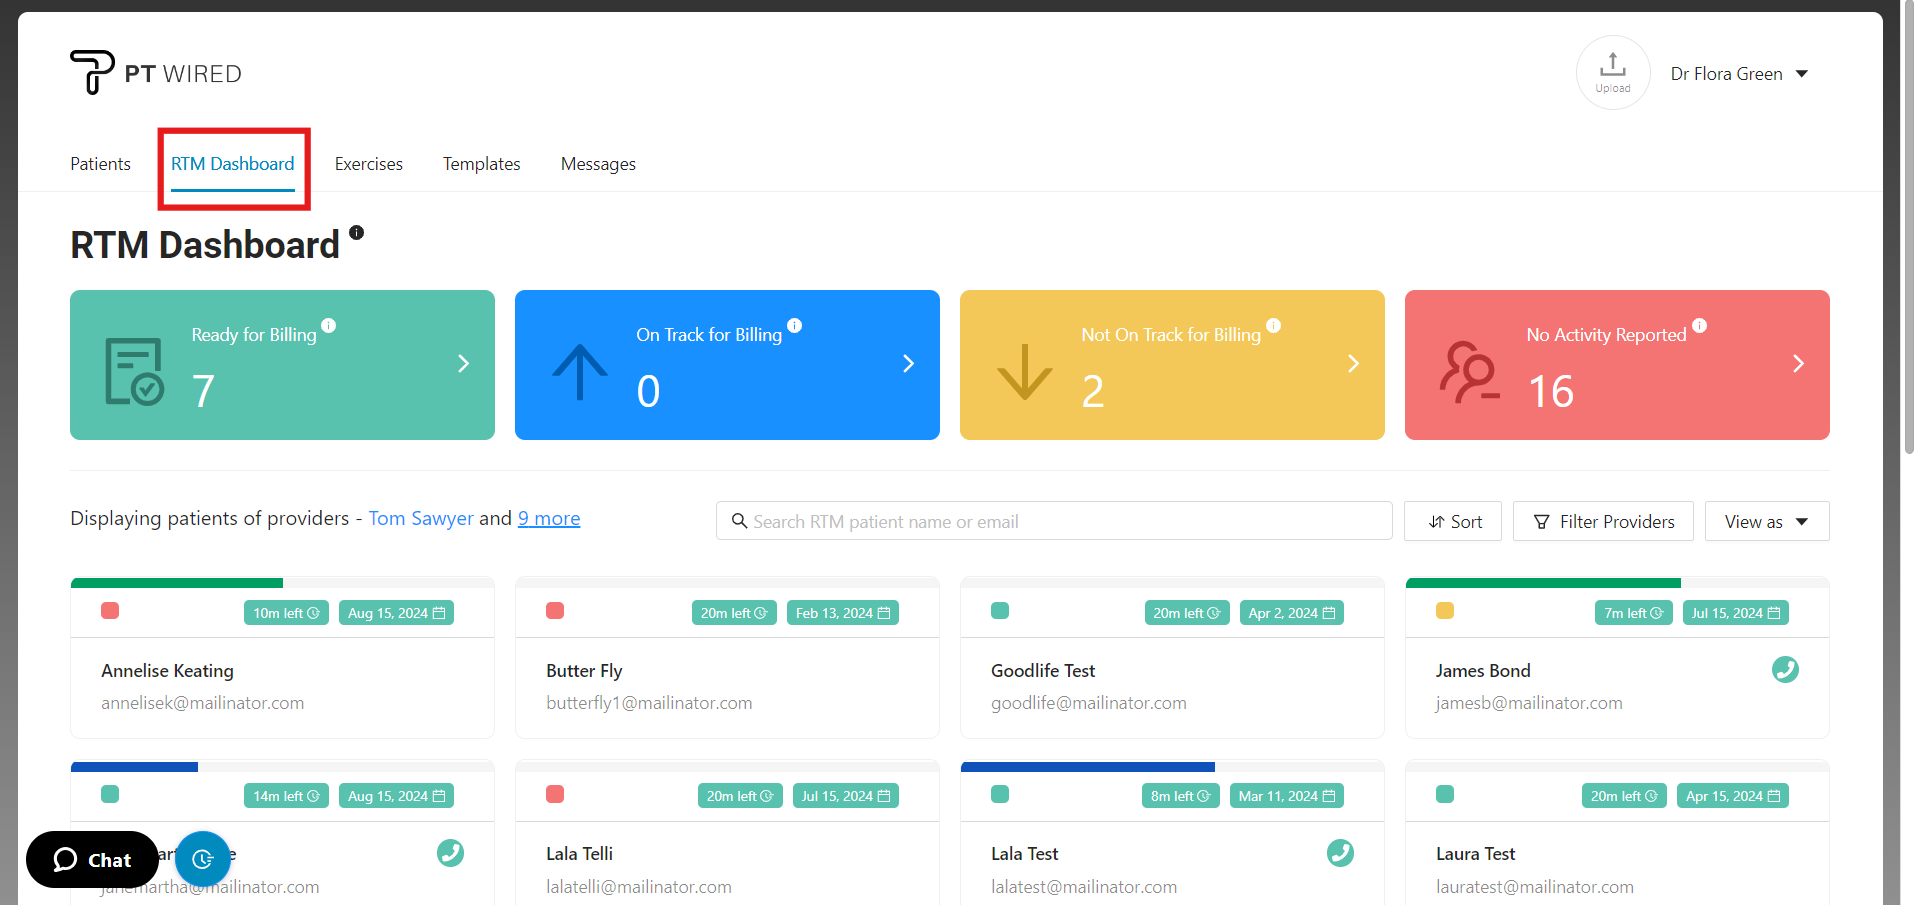Image resolution: width=1917 pixels, height=905 pixels.
Task: Expand the 9 more providers list
Action: pos(548,518)
